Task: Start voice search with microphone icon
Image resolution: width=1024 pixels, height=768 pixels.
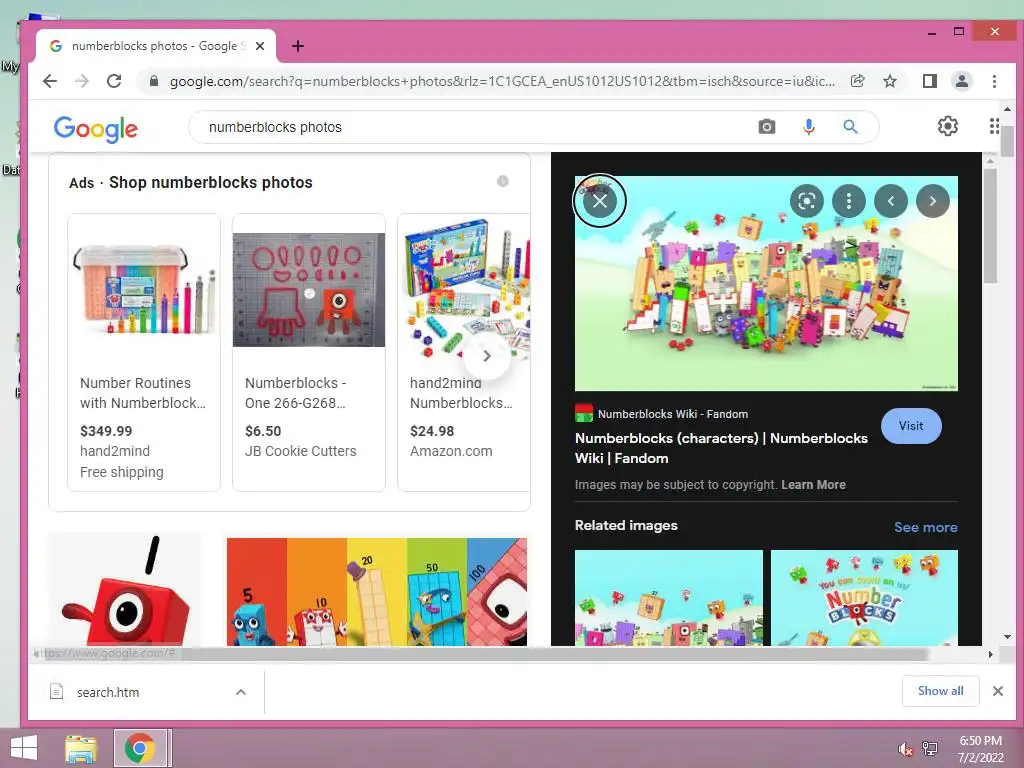Action: [x=808, y=127]
